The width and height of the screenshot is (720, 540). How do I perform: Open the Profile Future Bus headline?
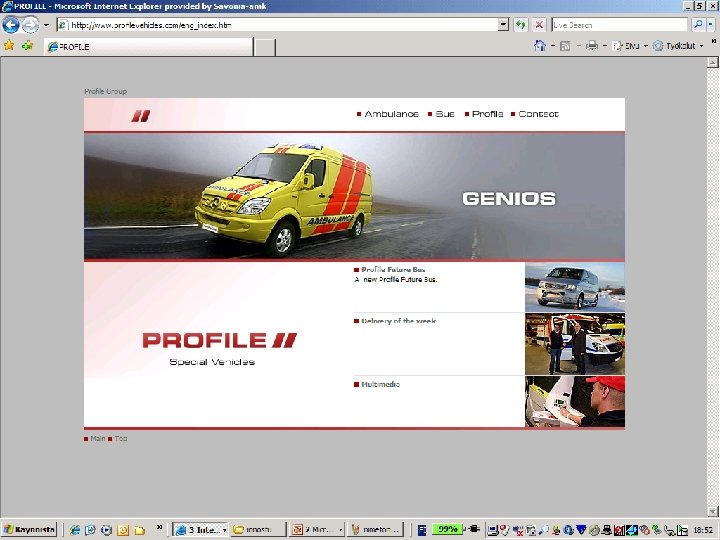(x=393, y=270)
